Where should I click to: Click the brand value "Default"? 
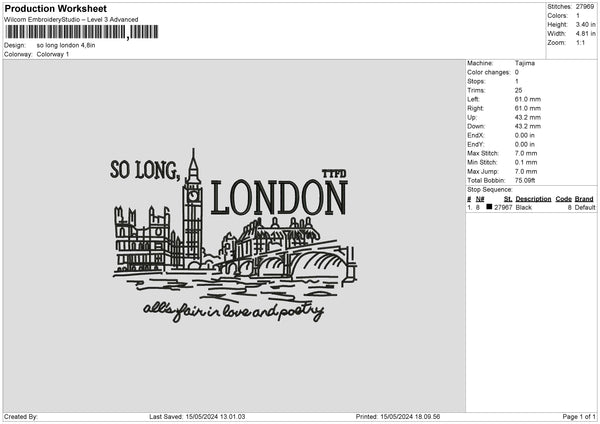(x=585, y=207)
